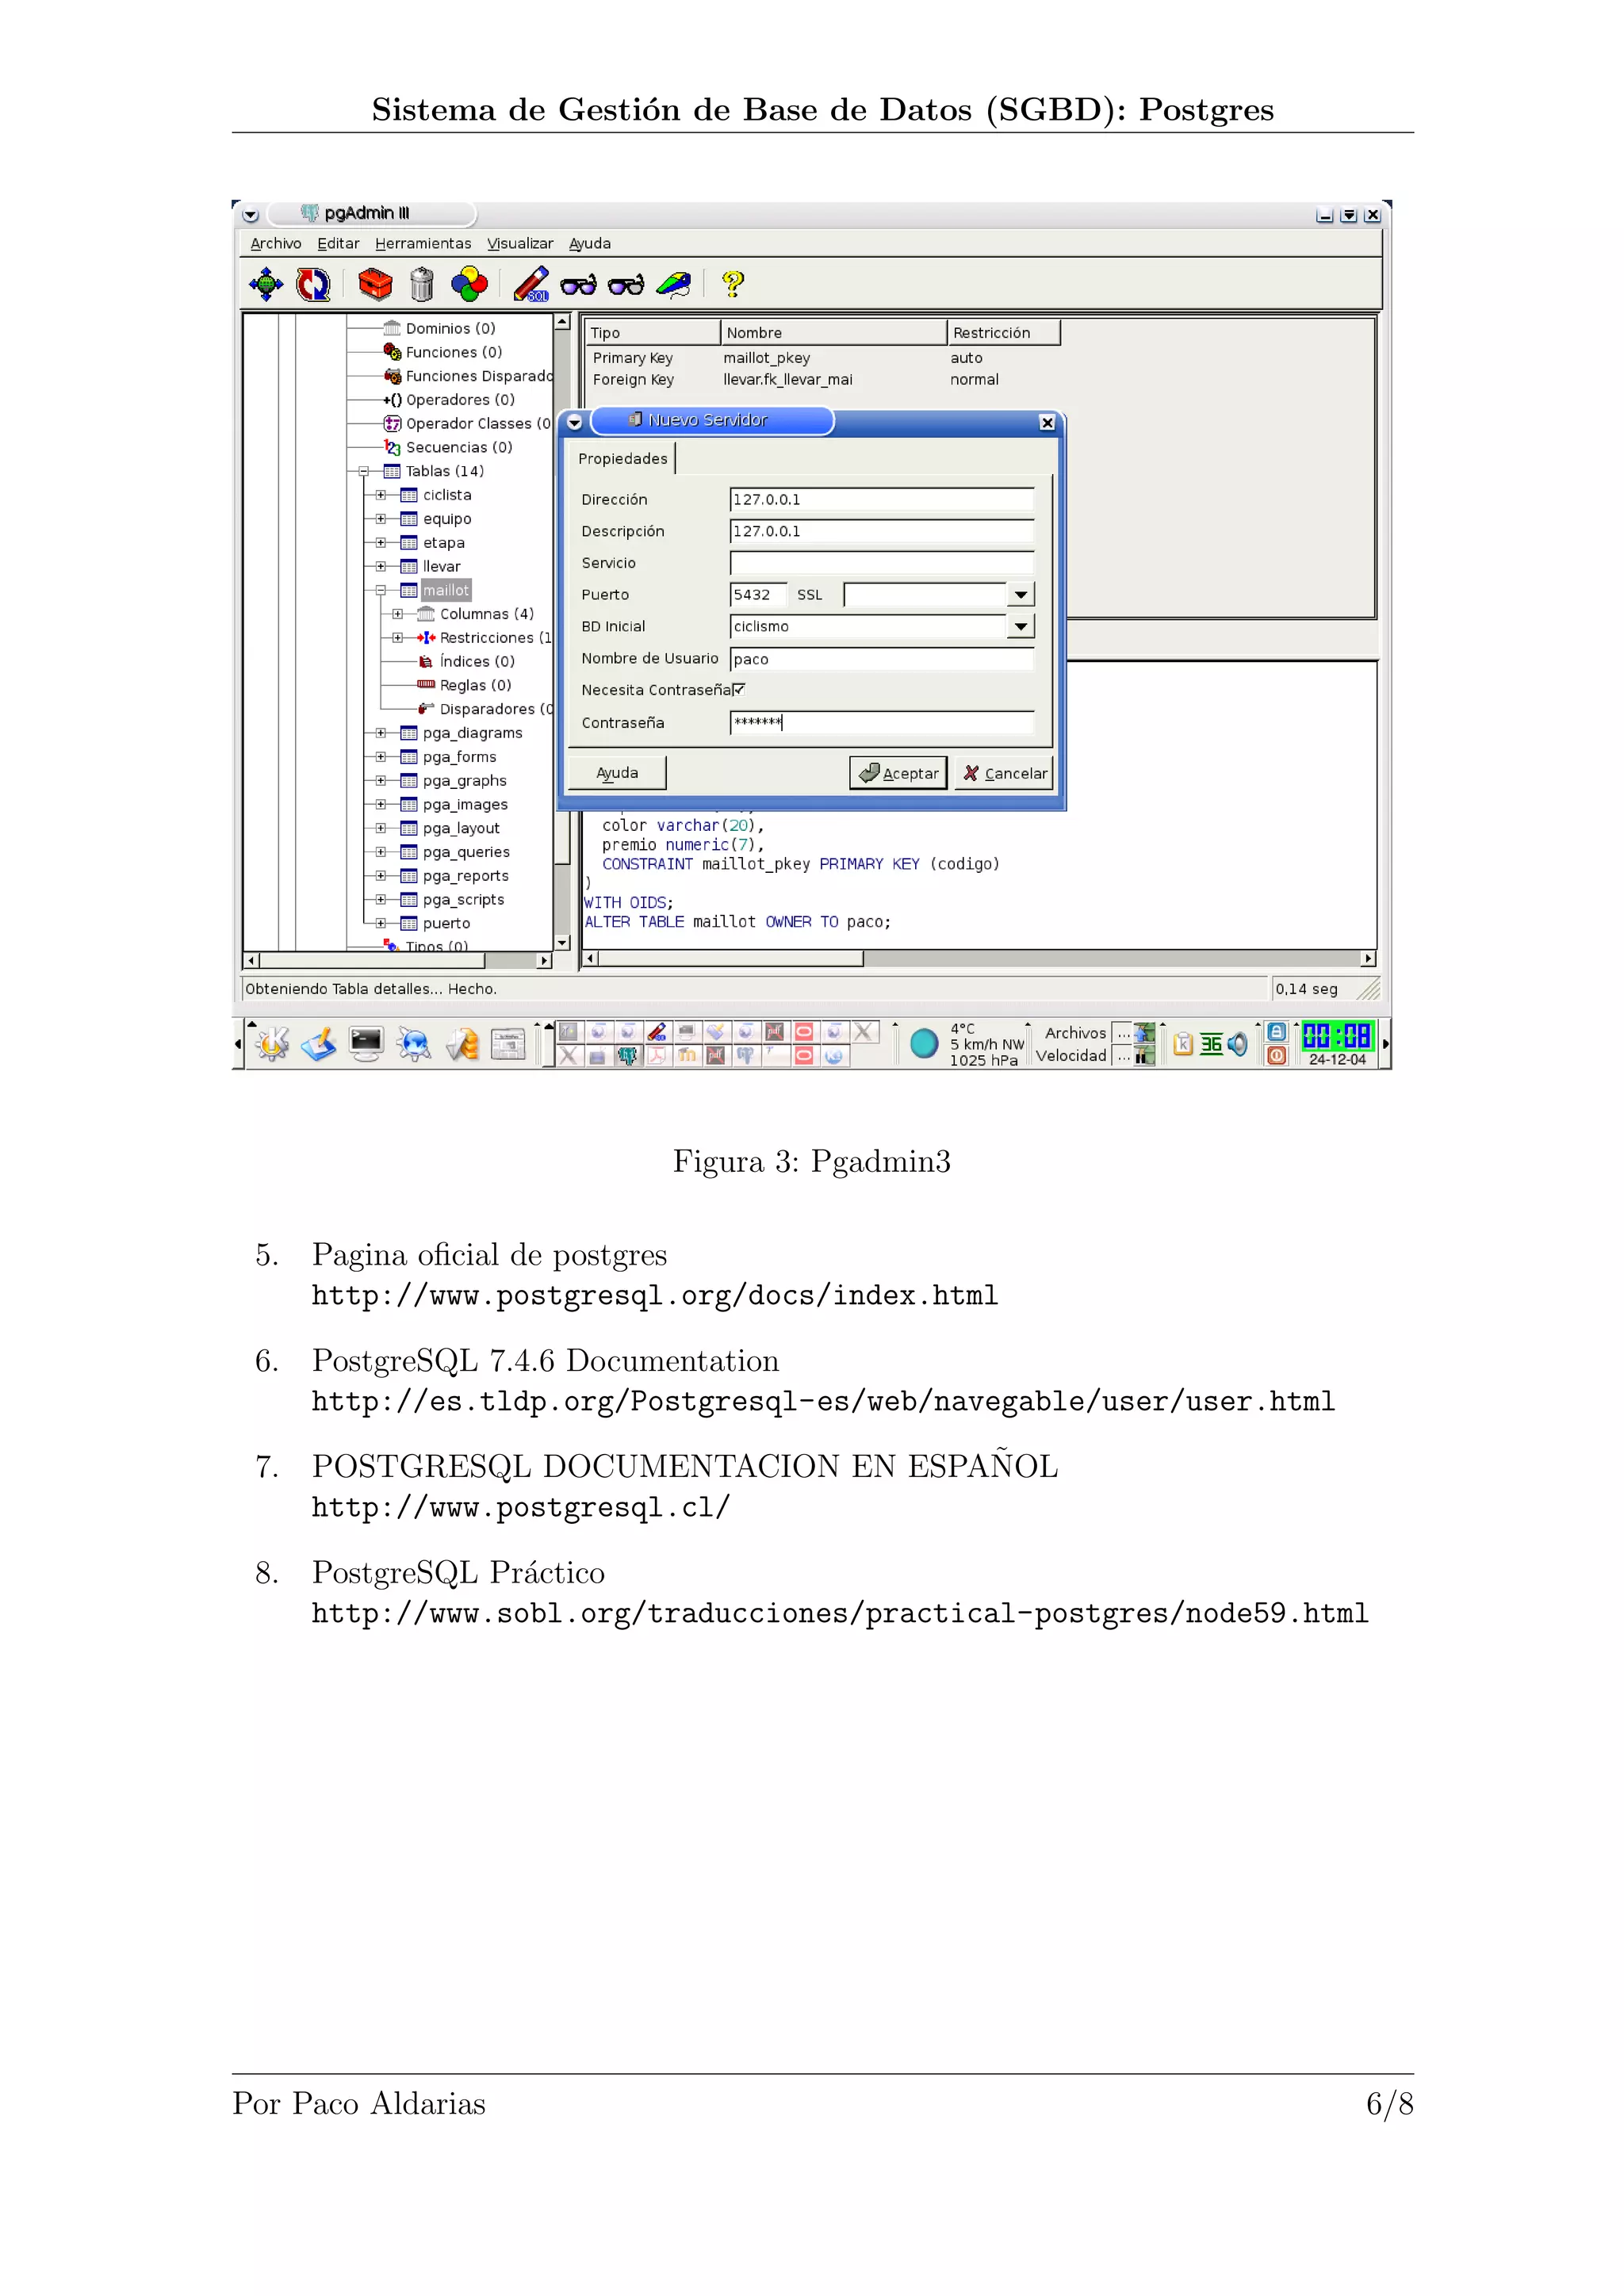Screen dimensions: 1624x2296
Task: Click the Nombre column header
Action: (833, 333)
